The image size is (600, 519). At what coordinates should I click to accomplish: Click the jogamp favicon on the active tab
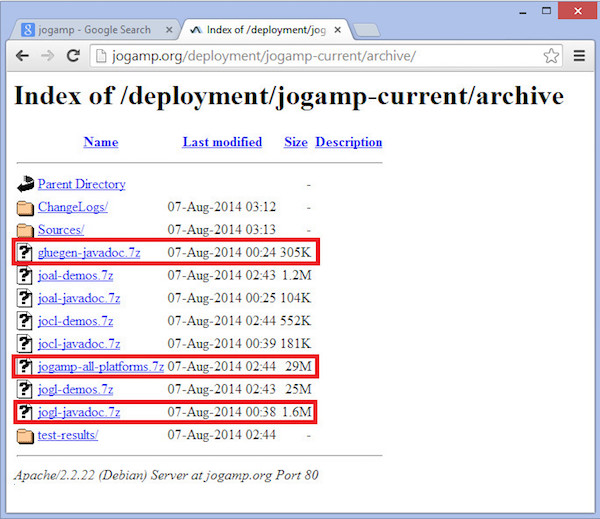(x=196, y=30)
